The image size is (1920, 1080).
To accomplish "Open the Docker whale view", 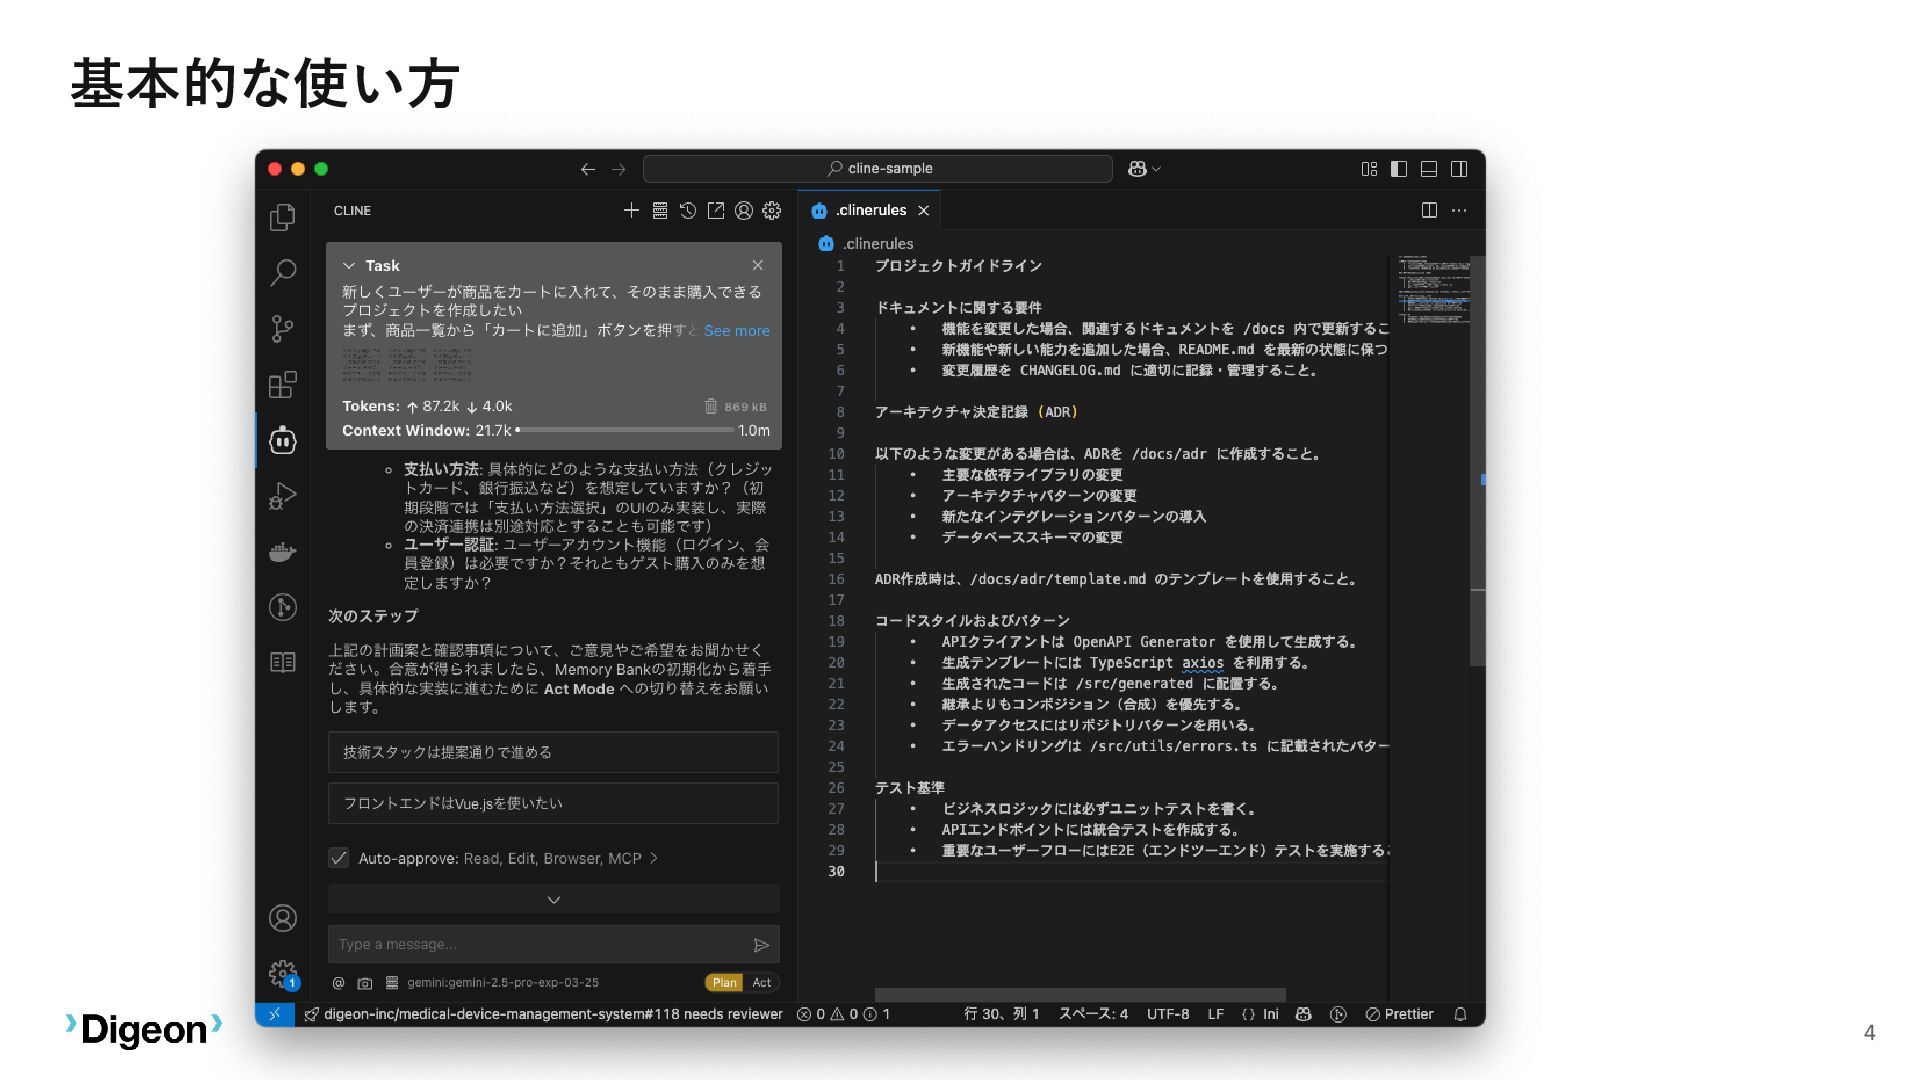I will [x=283, y=552].
